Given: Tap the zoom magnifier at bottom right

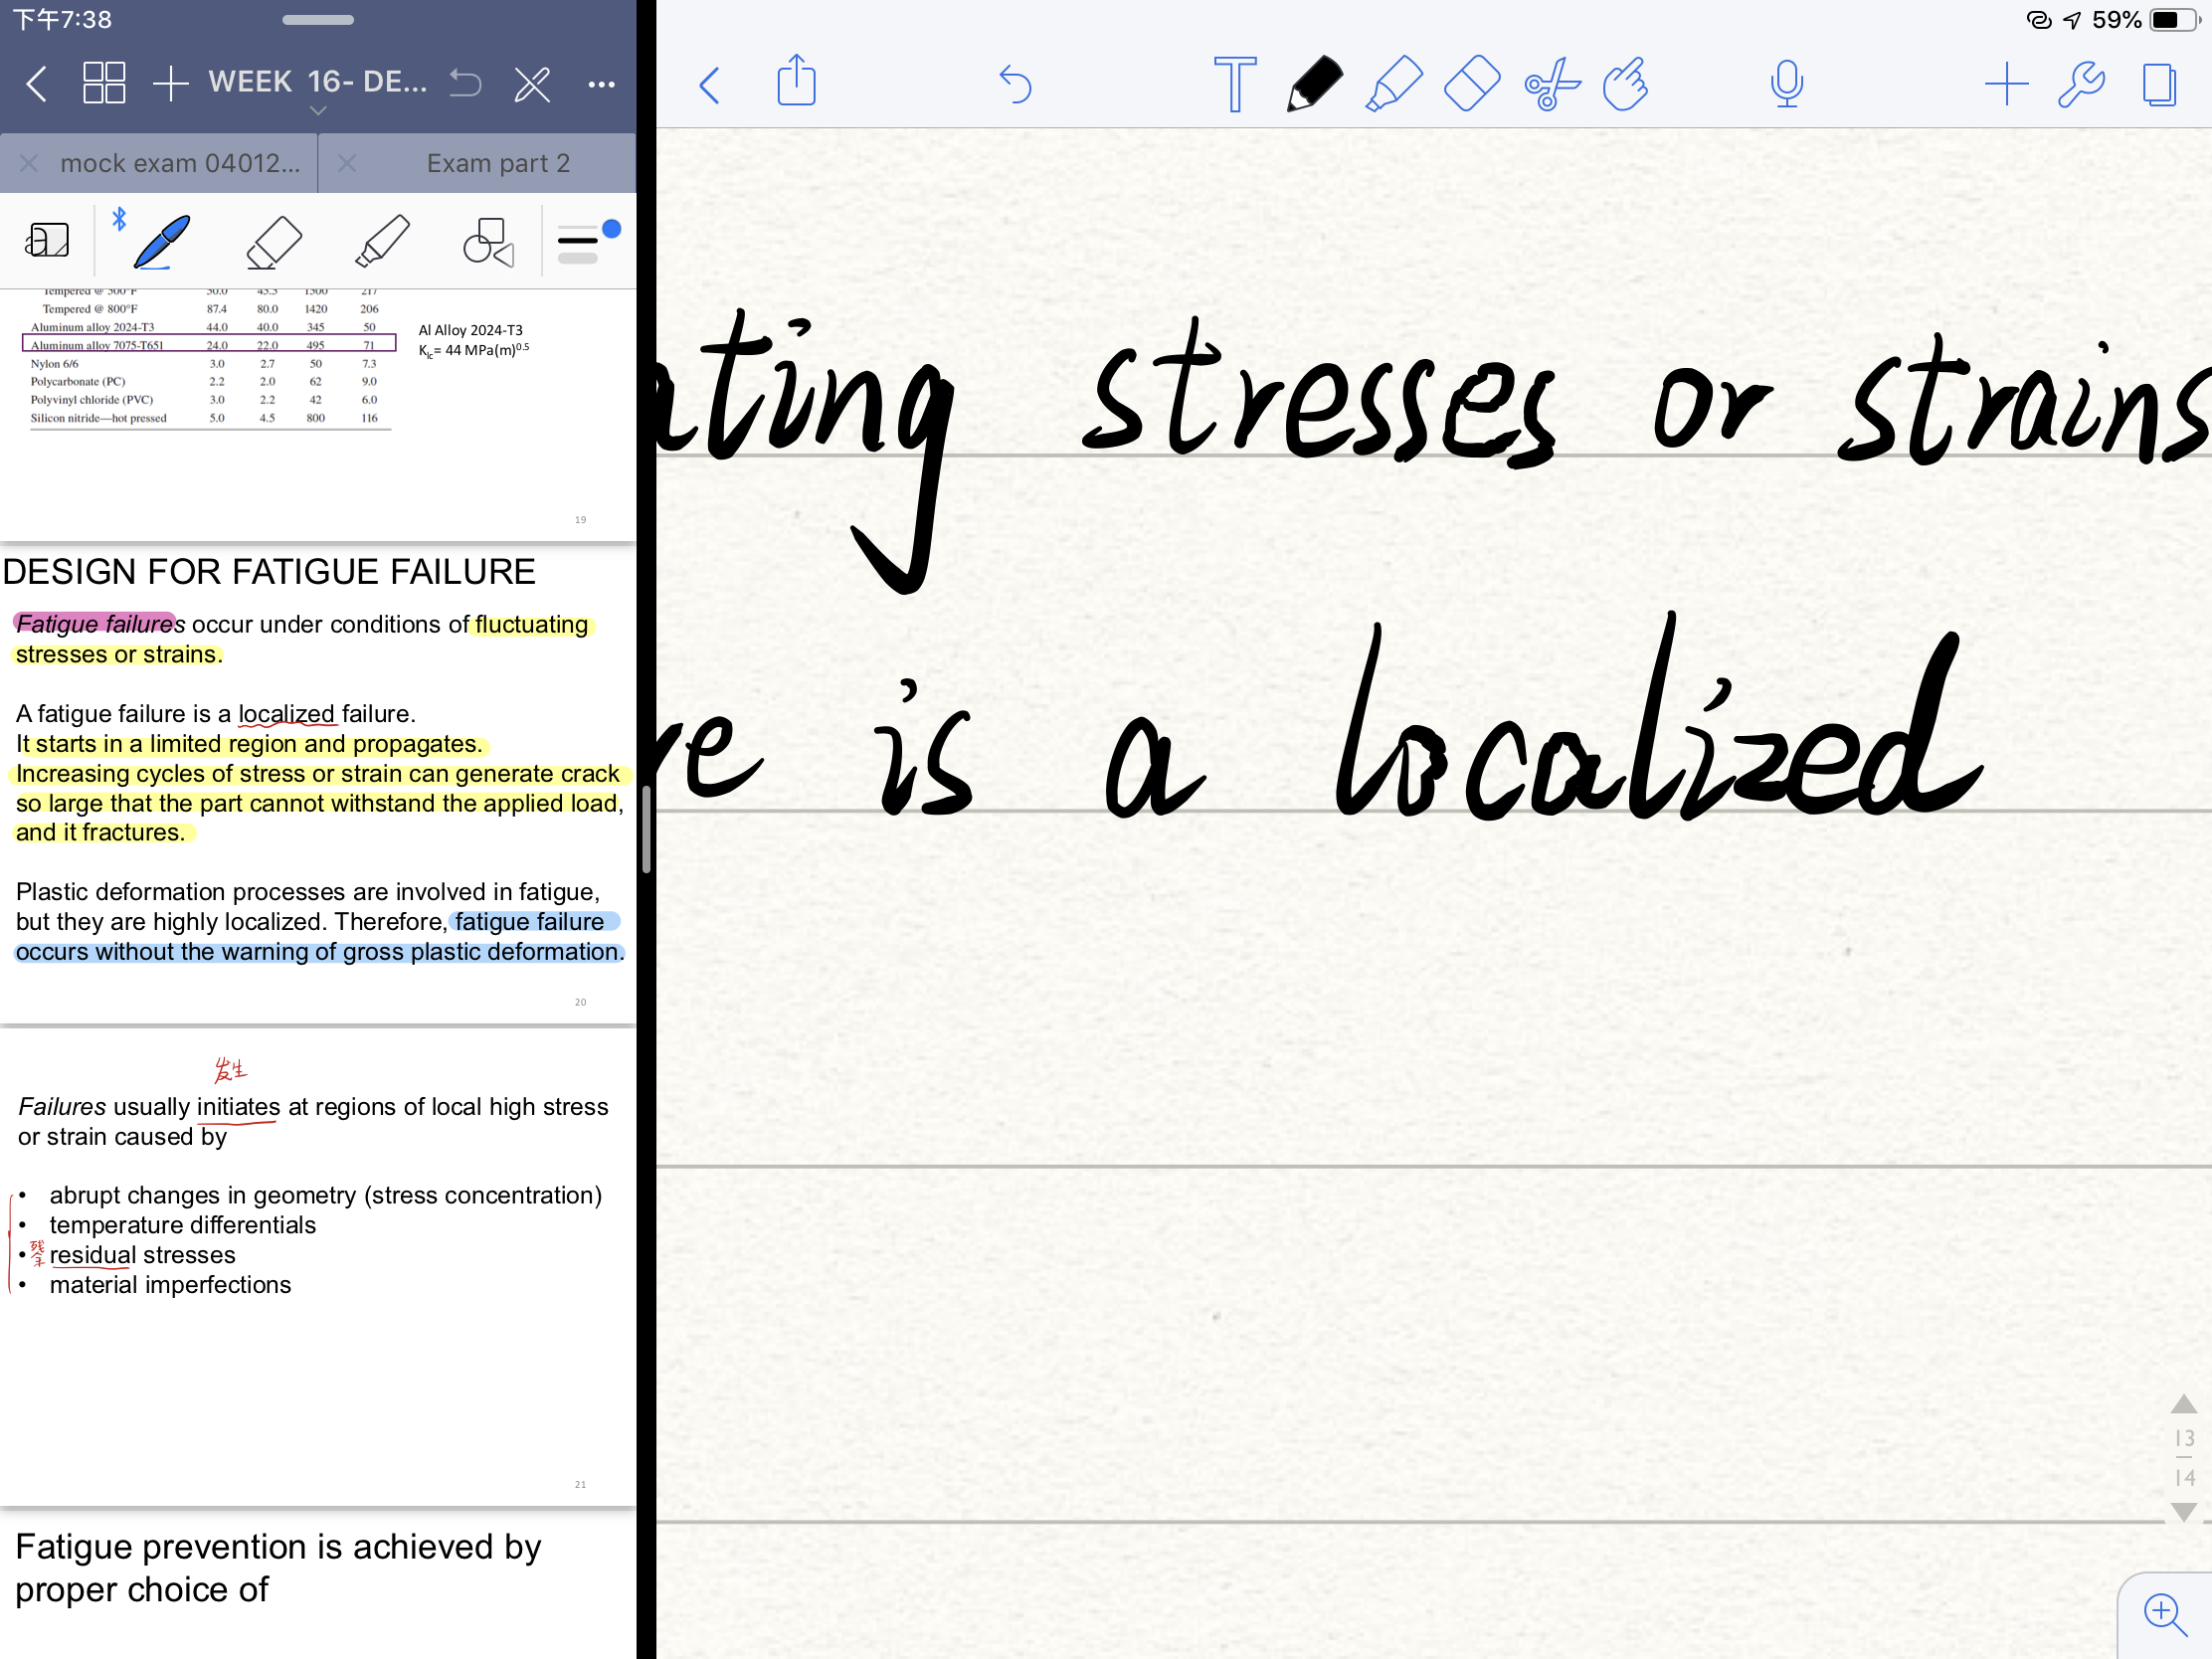Looking at the screenshot, I should pos(2164,1612).
